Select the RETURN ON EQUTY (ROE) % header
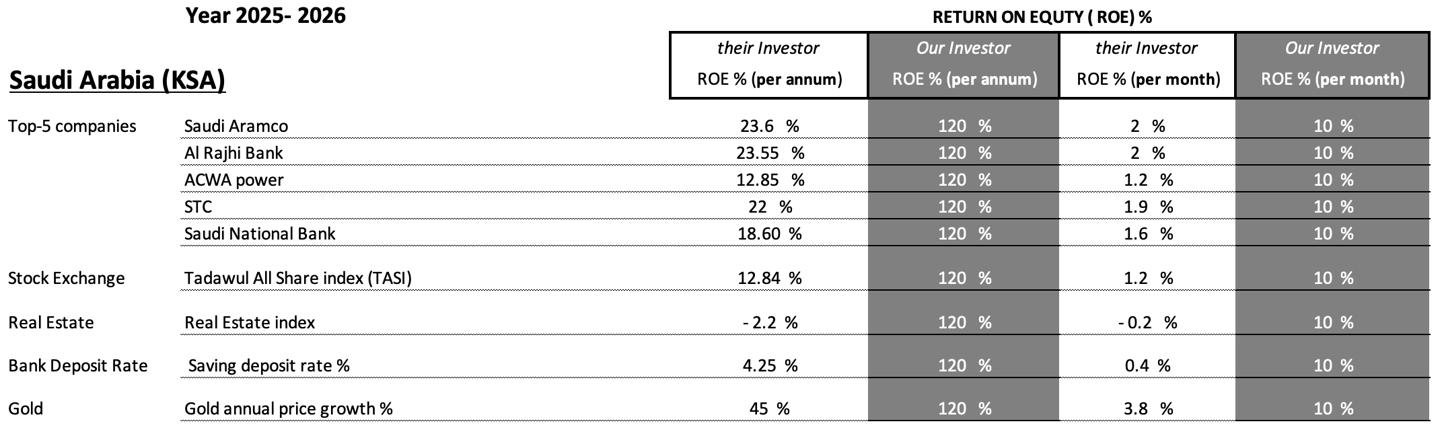This screenshot has width=1440, height=432. pos(1050,17)
